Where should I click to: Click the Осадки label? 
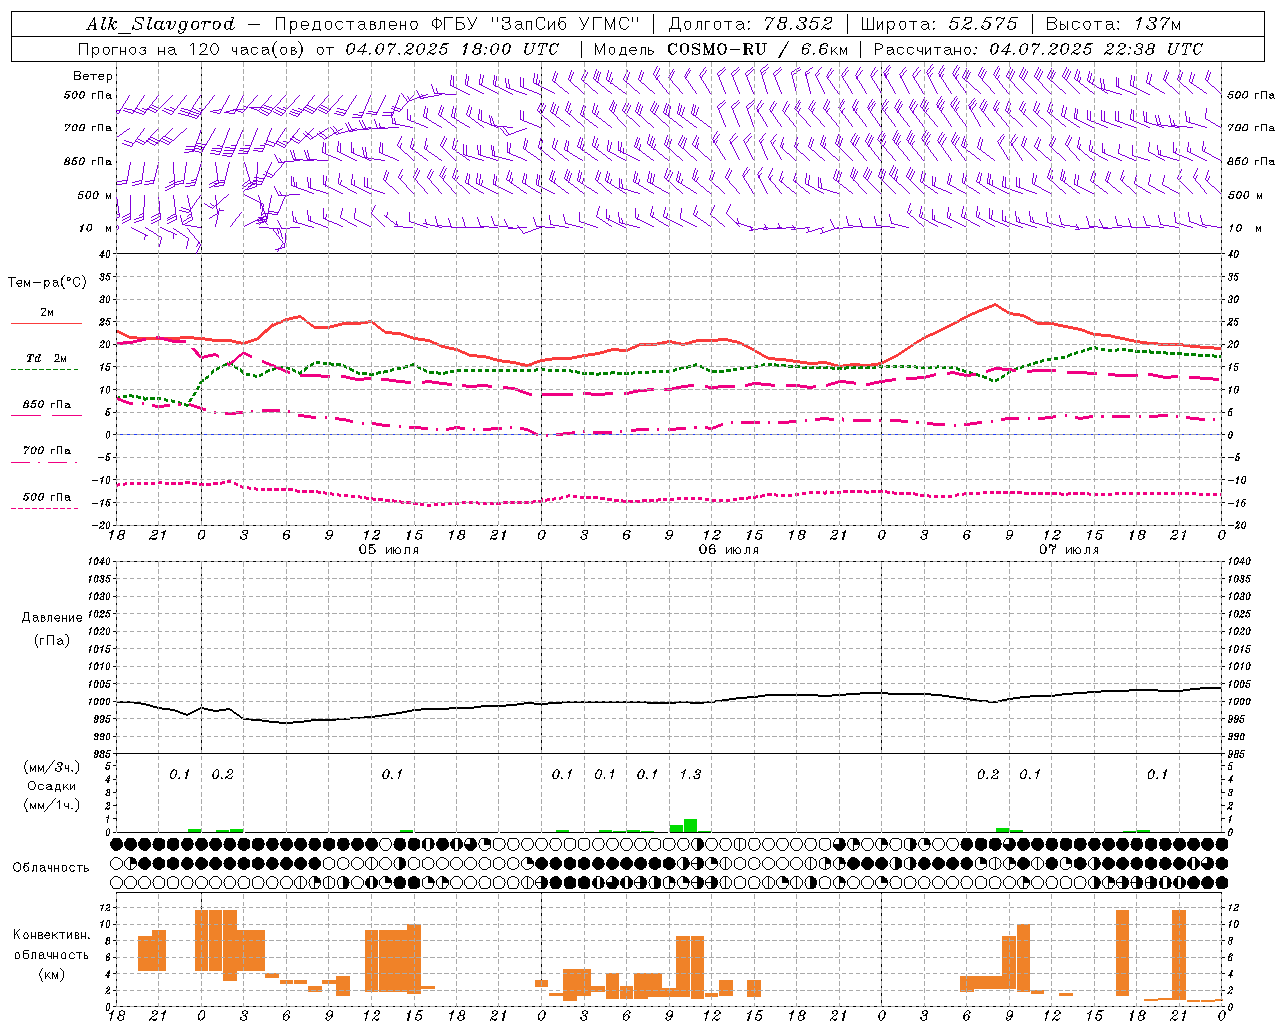coord(52,786)
